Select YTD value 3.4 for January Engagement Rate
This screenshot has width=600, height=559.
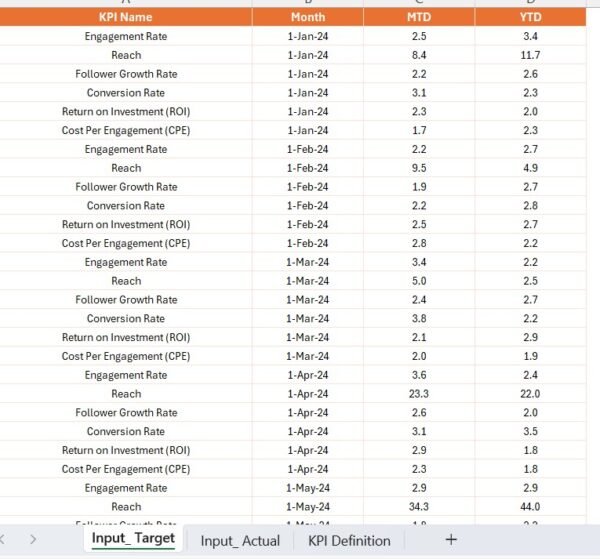tap(530, 36)
